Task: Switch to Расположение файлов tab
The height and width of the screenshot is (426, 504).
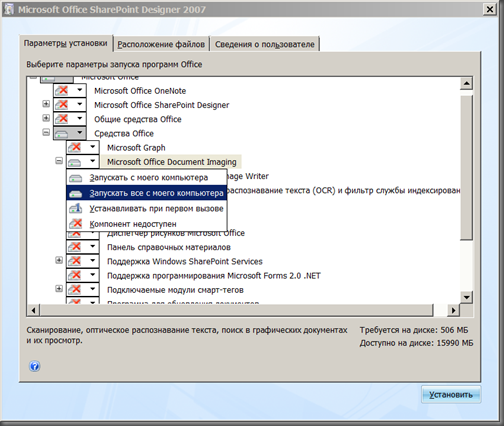Action: point(161,44)
